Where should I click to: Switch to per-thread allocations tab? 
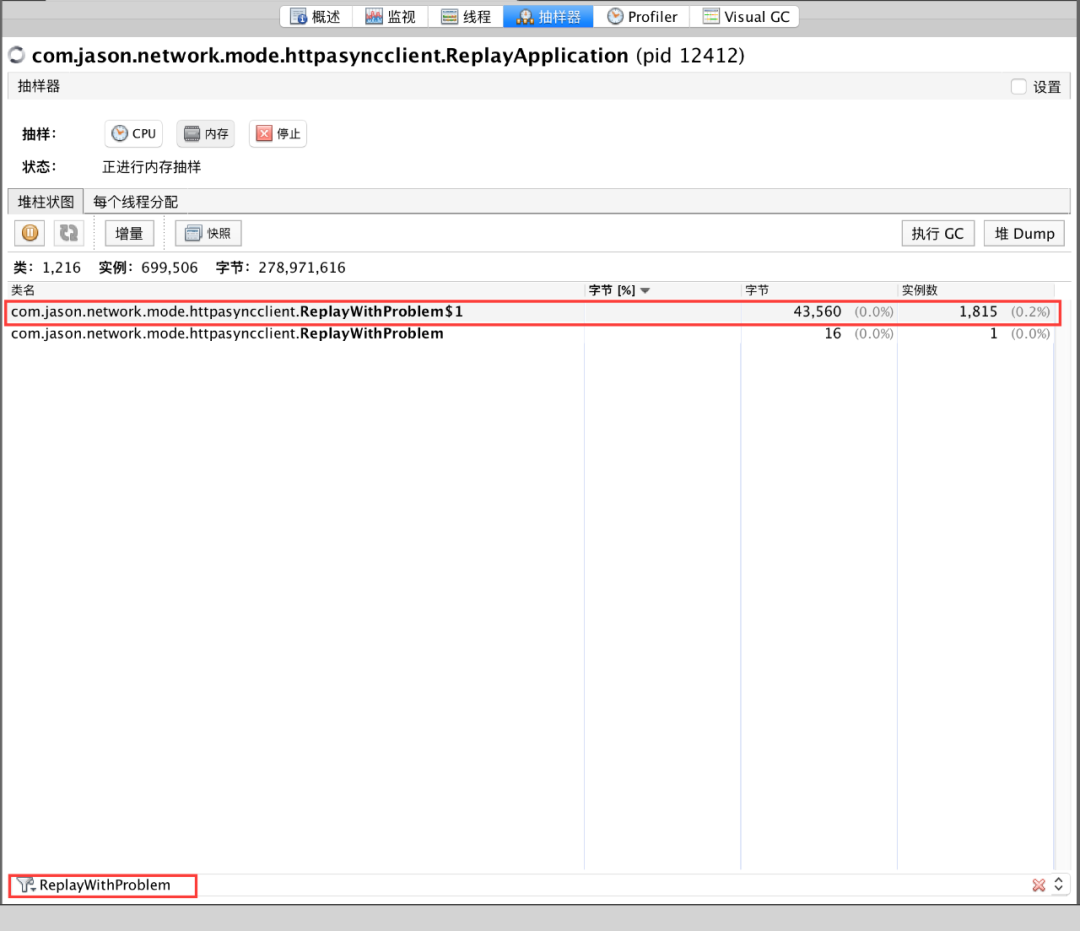[136, 201]
